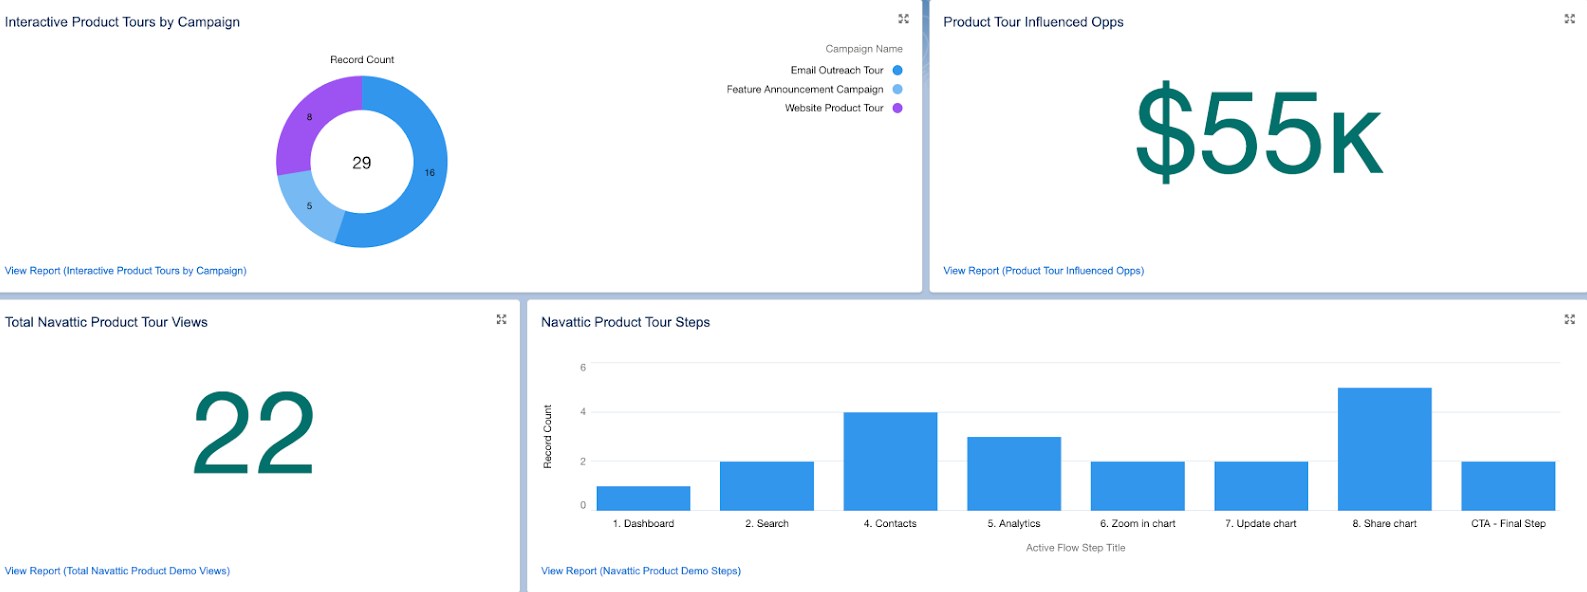Expand the Total Navattic Product Tour Views widget
This screenshot has width=1587, height=592.
501,319
